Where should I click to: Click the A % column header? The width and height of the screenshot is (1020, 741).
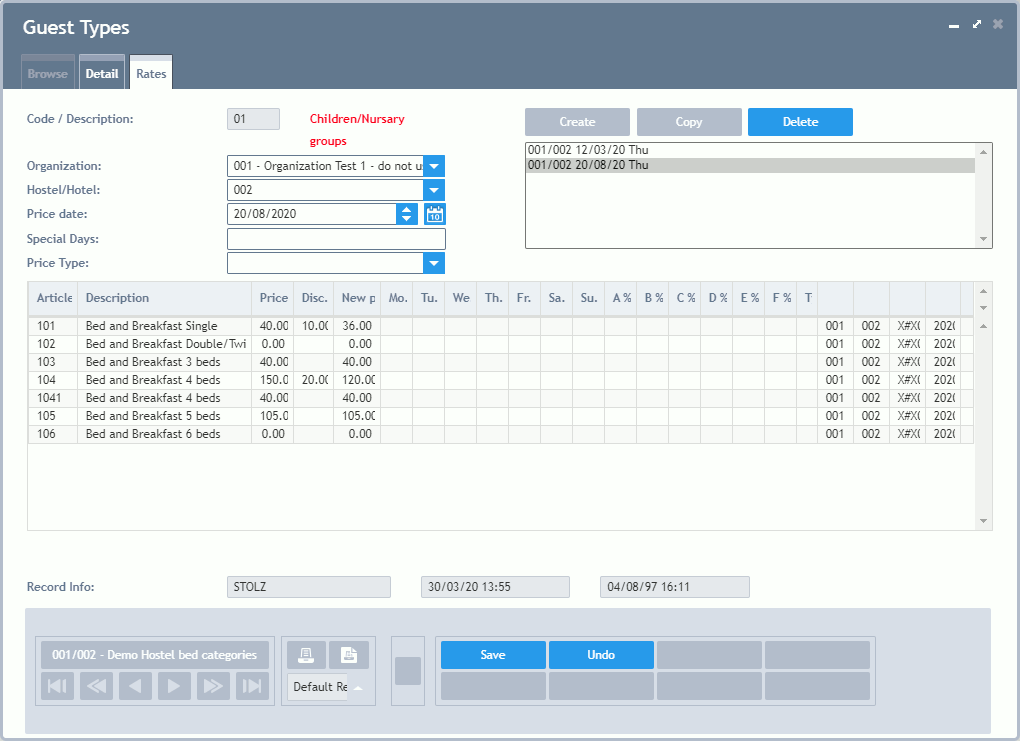621,298
